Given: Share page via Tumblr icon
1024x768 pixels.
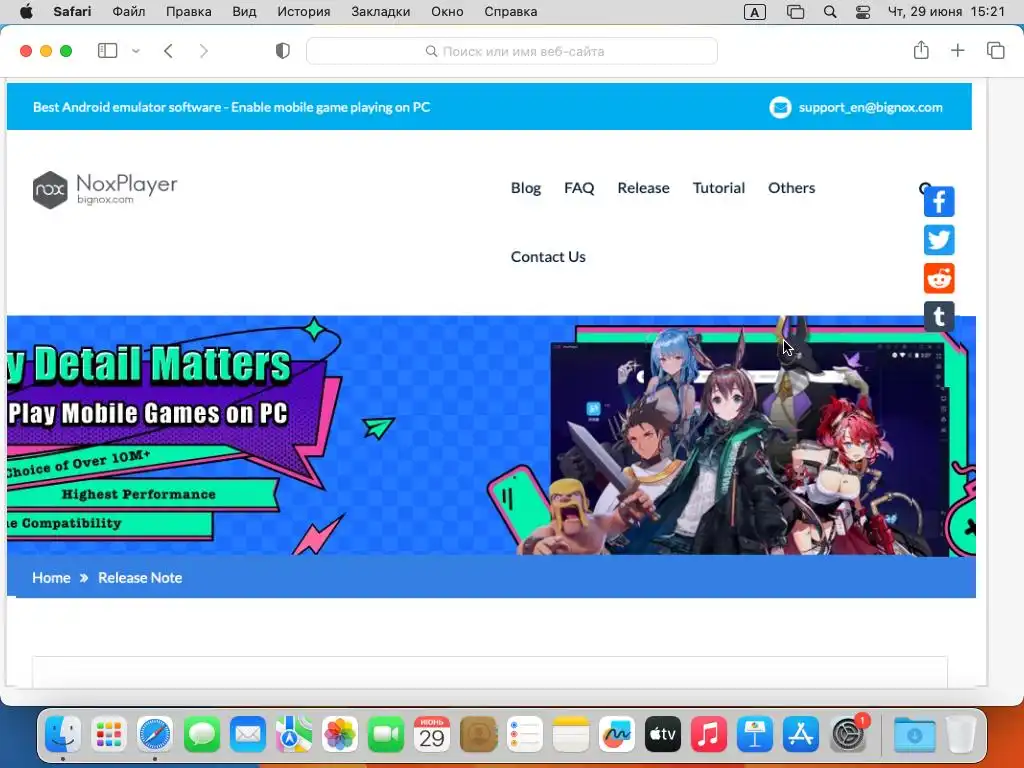Looking at the screenshot, I should [939, 317].
